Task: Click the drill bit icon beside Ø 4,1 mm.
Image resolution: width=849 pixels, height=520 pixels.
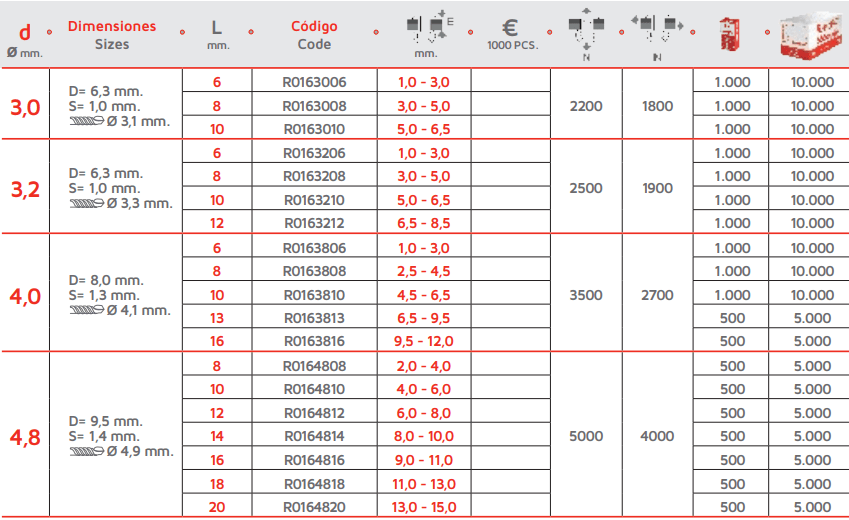Action: [x=87, y=310]
